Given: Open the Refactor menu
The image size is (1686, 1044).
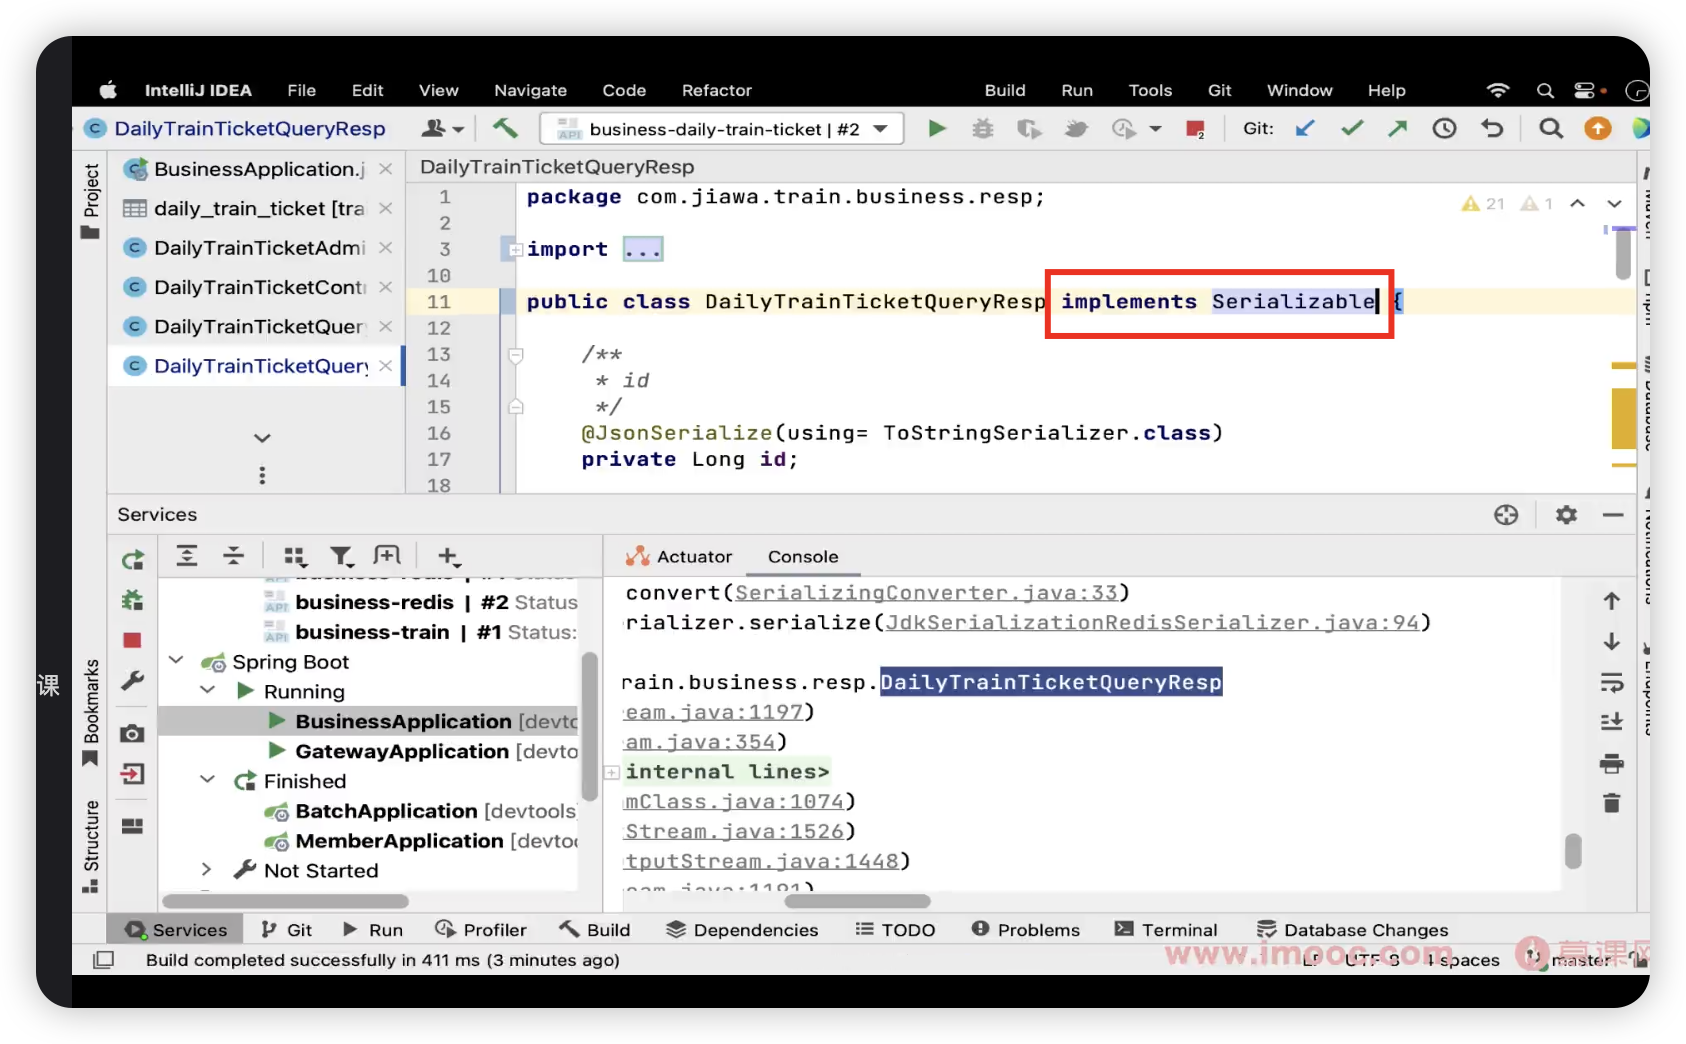Looking at the screenshot, I should click(x=716, y=90).
